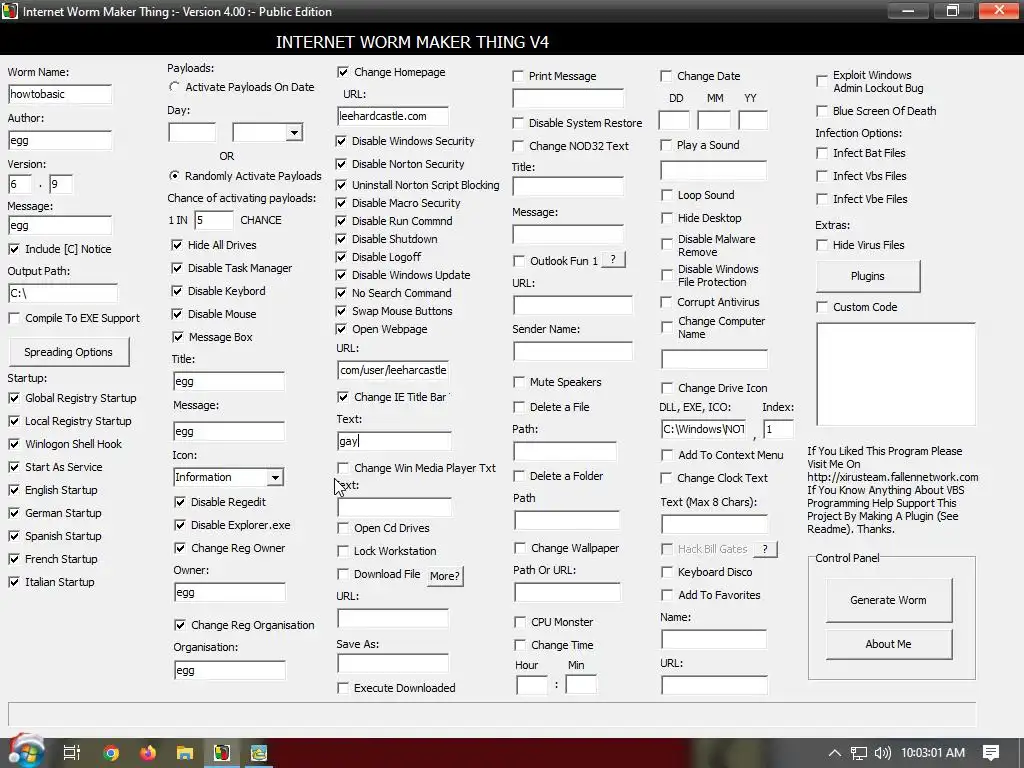Open the volume control tray icon

(x=882, y=753)
